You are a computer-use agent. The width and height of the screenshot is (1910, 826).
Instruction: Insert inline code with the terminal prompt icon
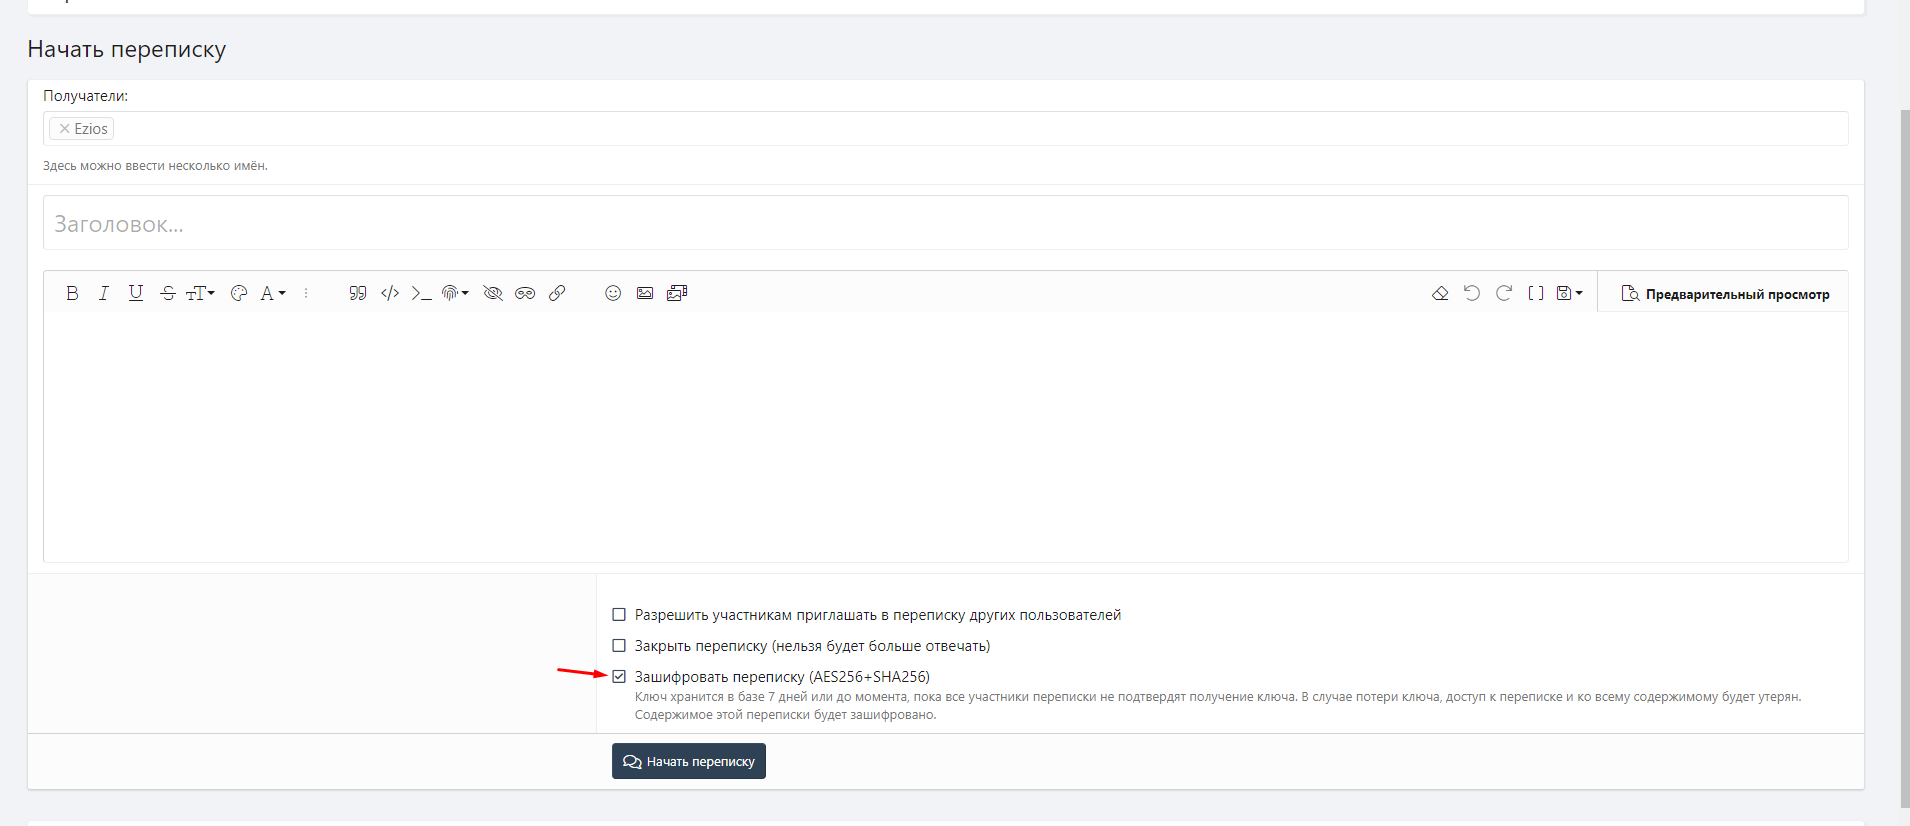[x=422, y=293]
